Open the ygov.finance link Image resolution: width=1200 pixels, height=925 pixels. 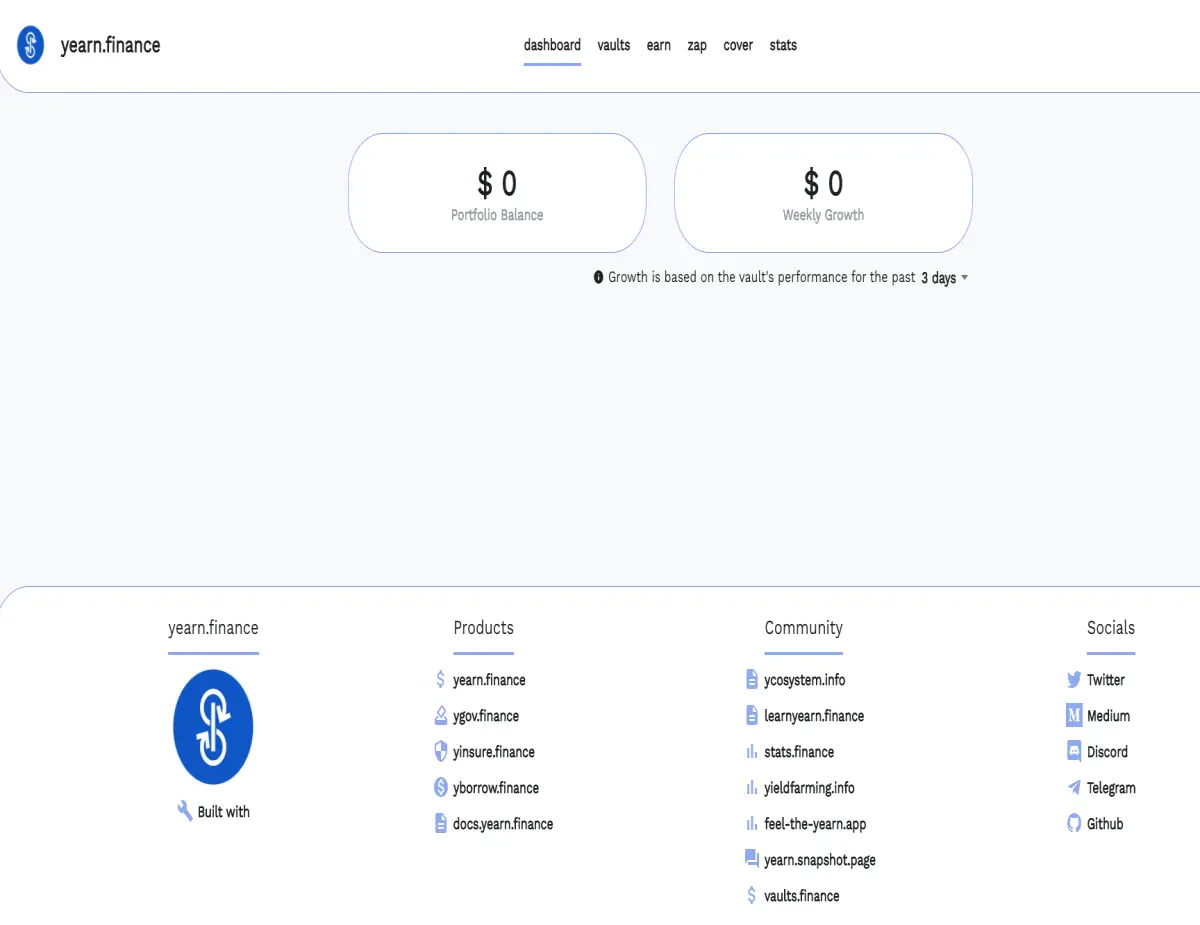(486, 716)
